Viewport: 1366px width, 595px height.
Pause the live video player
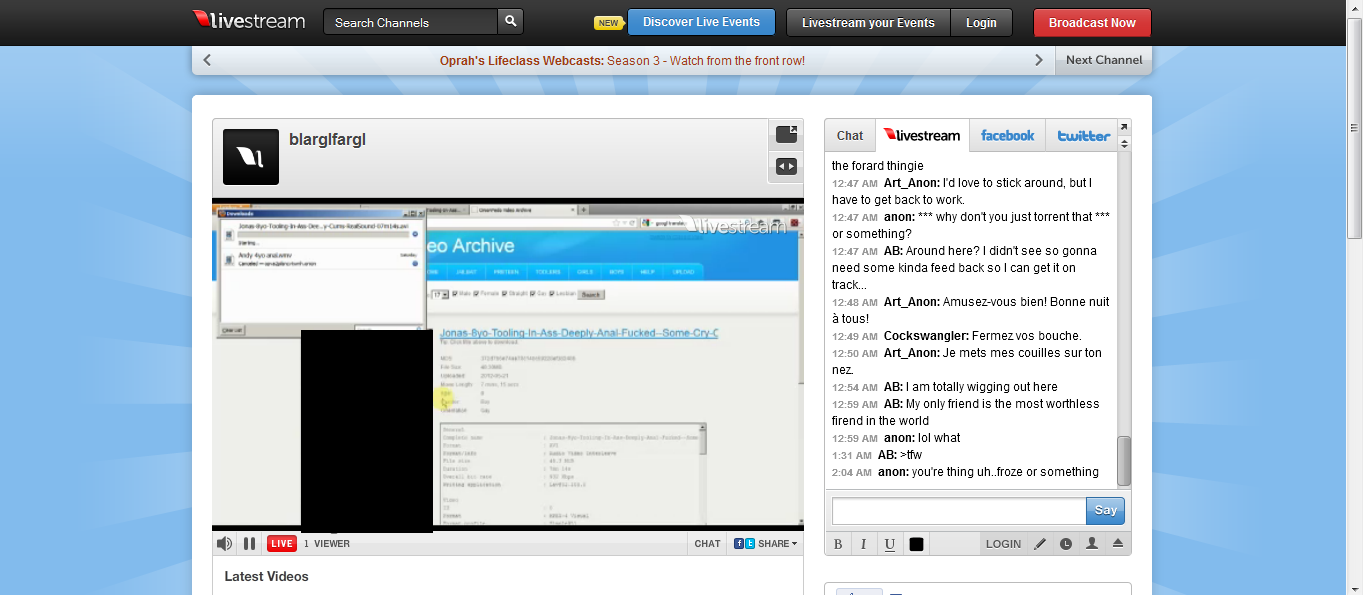pos(249,544)
